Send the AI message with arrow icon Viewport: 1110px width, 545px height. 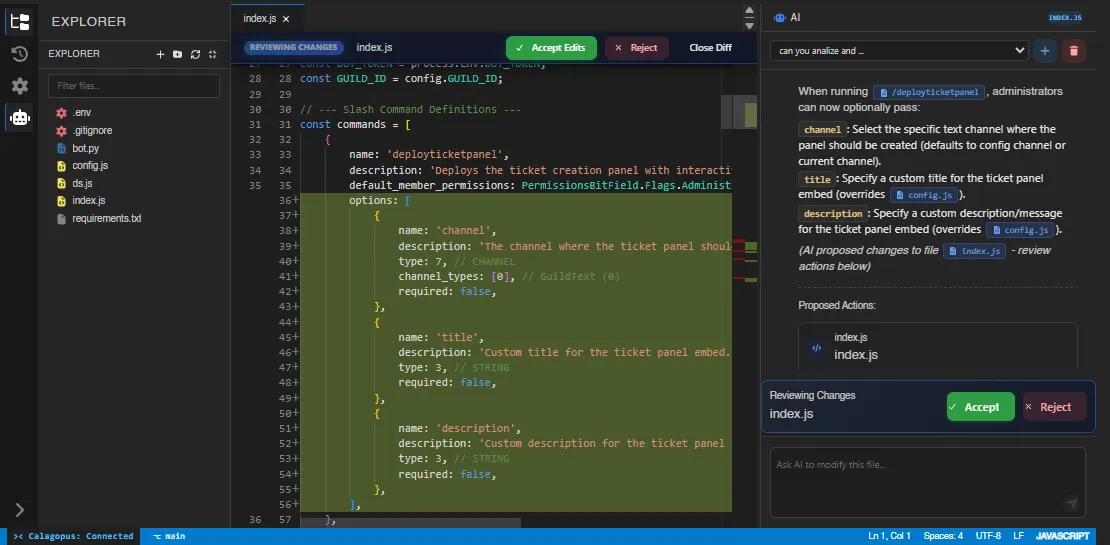[1072, 503]
